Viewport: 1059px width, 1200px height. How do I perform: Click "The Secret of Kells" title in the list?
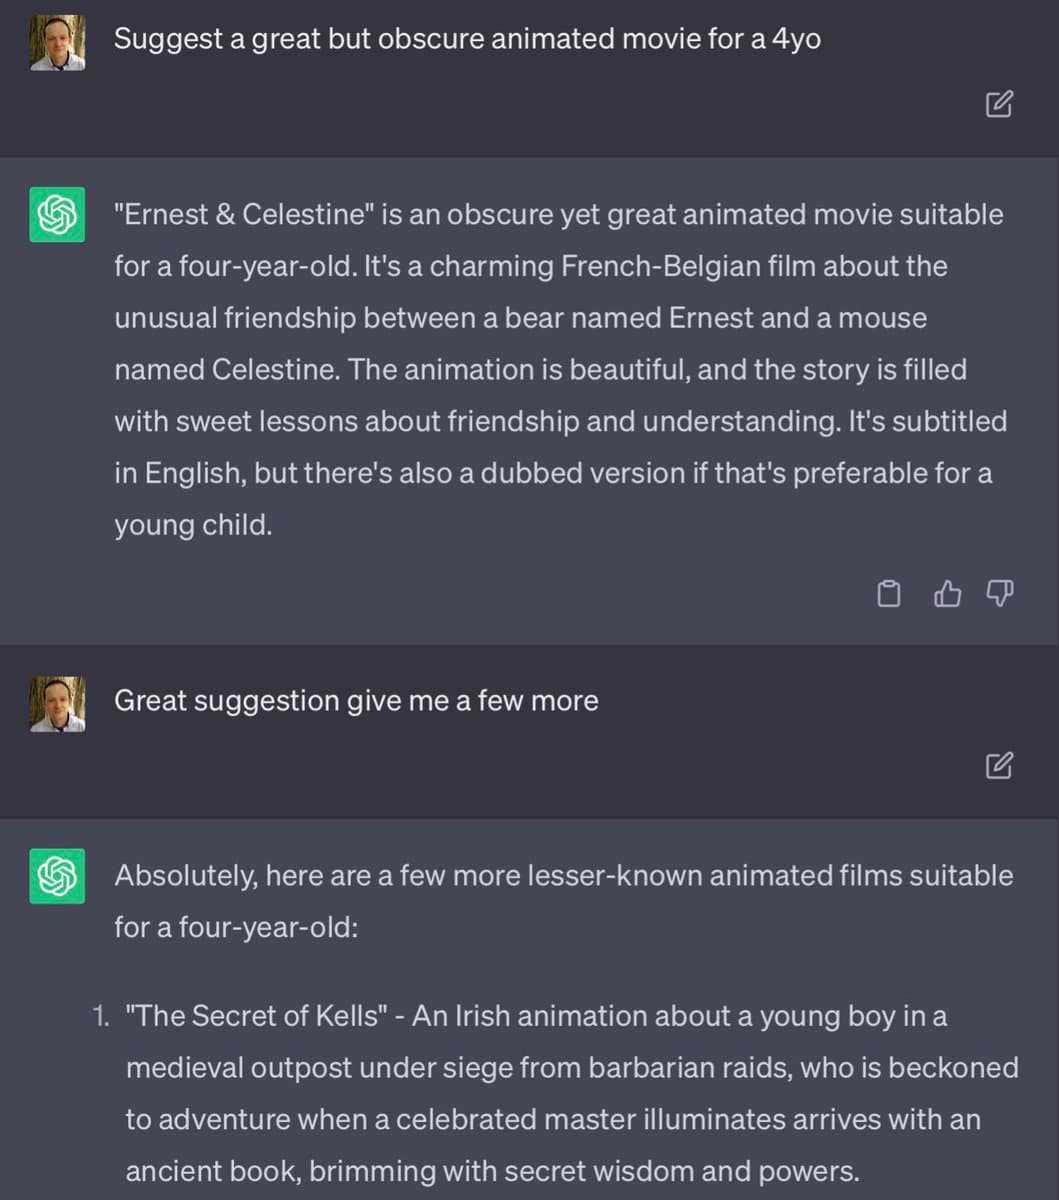257,1016
